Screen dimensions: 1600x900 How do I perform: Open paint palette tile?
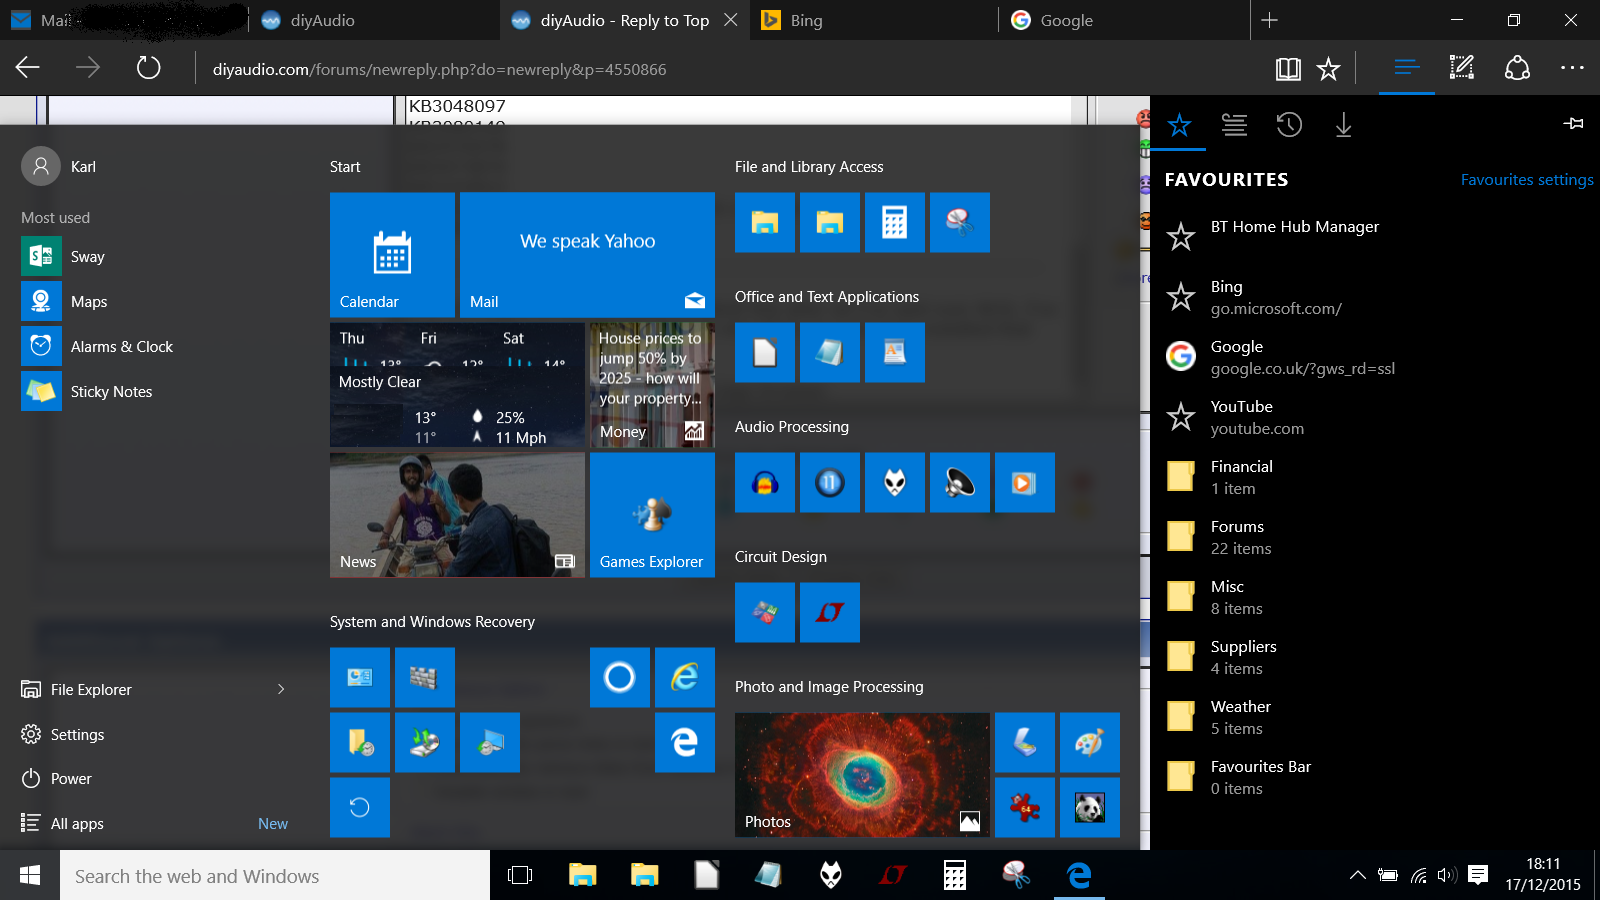point(1090,743)
